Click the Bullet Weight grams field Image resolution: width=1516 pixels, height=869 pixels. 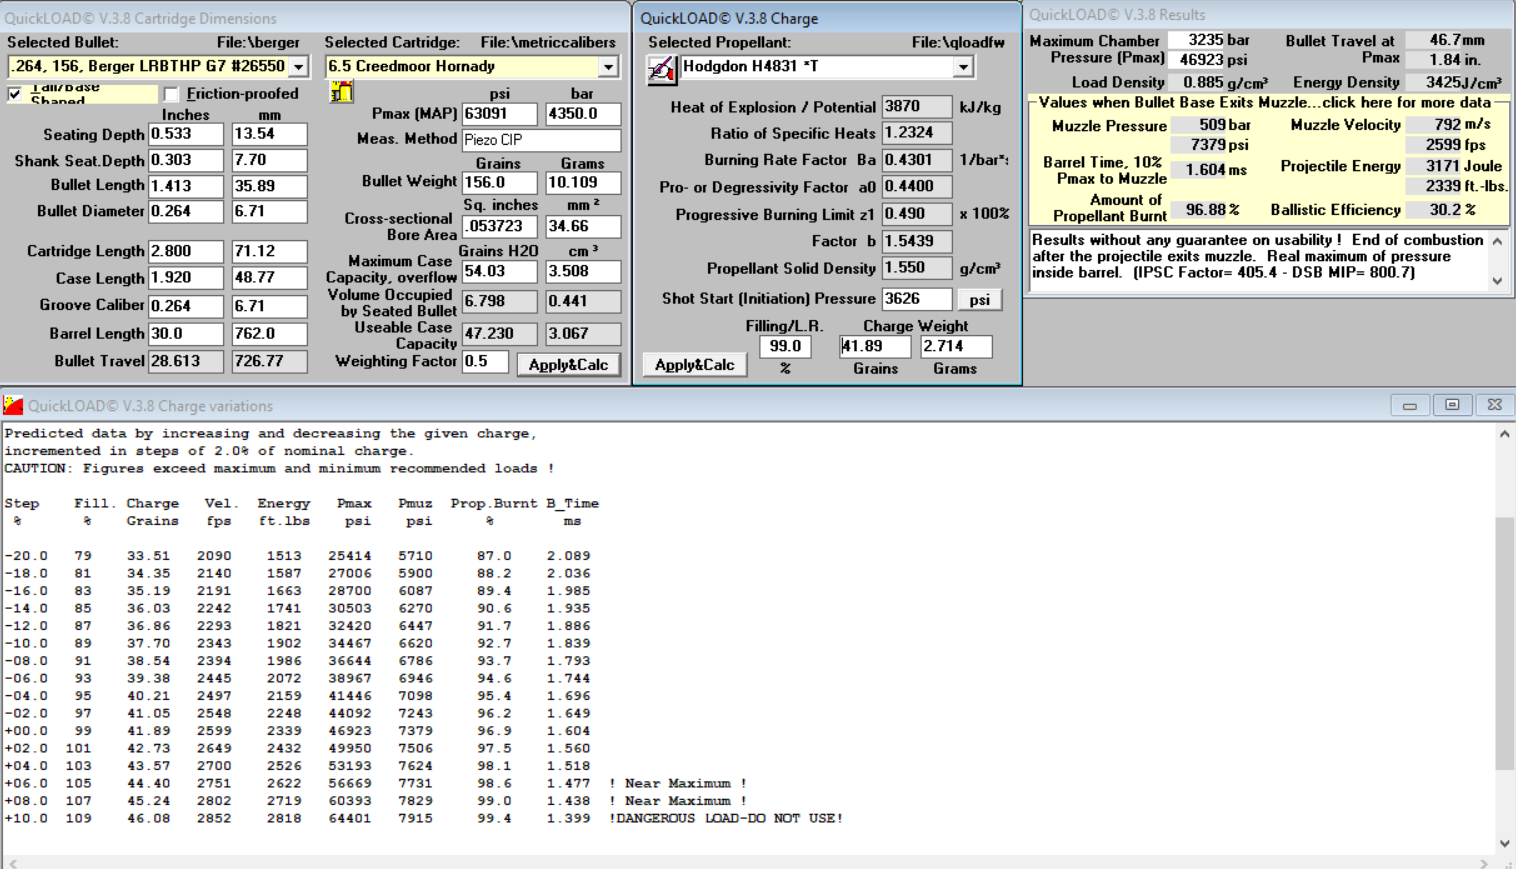pyautogui.click(x=583, y=183)
